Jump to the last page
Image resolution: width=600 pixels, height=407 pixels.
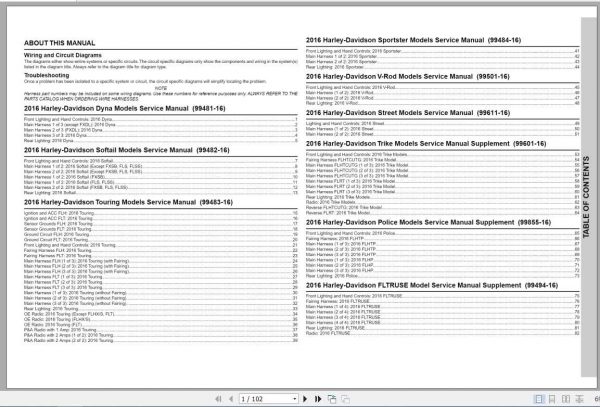click(318, 399)
